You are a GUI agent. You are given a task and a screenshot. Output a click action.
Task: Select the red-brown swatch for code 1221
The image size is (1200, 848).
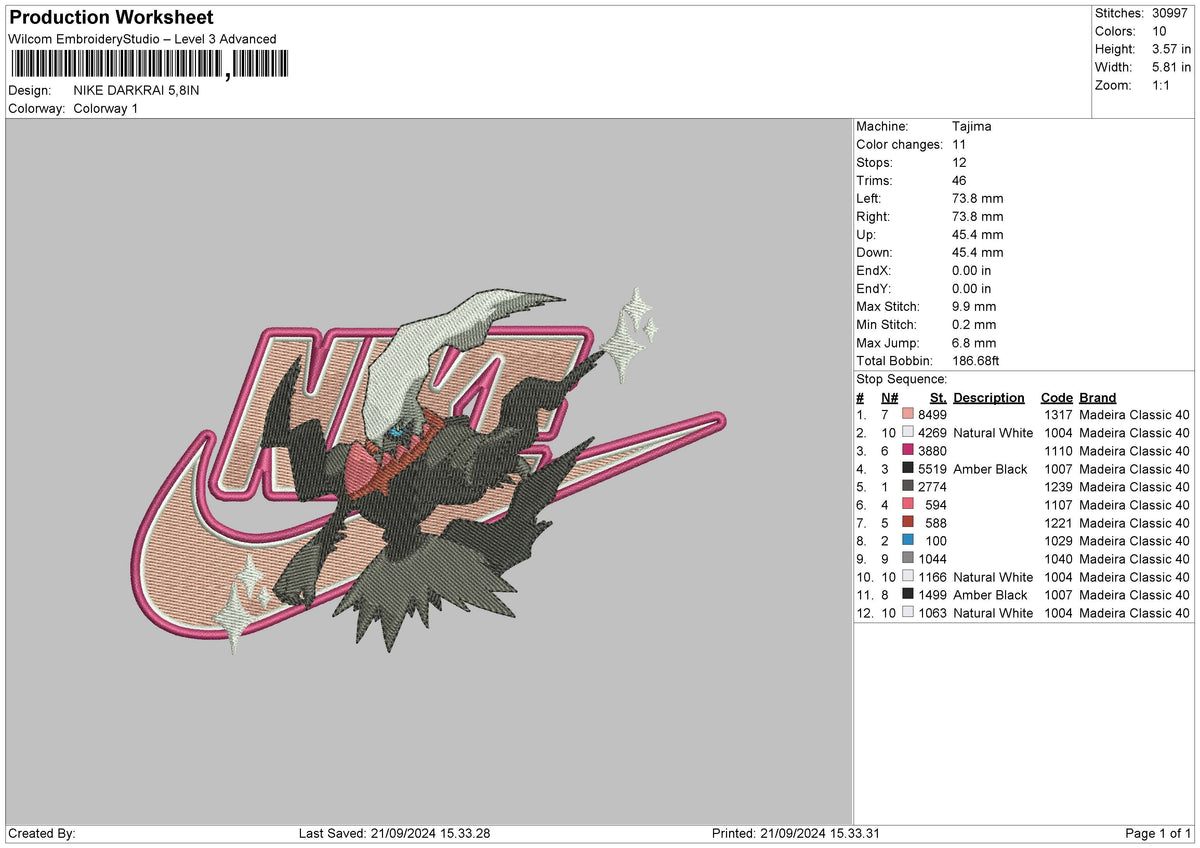pos(908,523)
